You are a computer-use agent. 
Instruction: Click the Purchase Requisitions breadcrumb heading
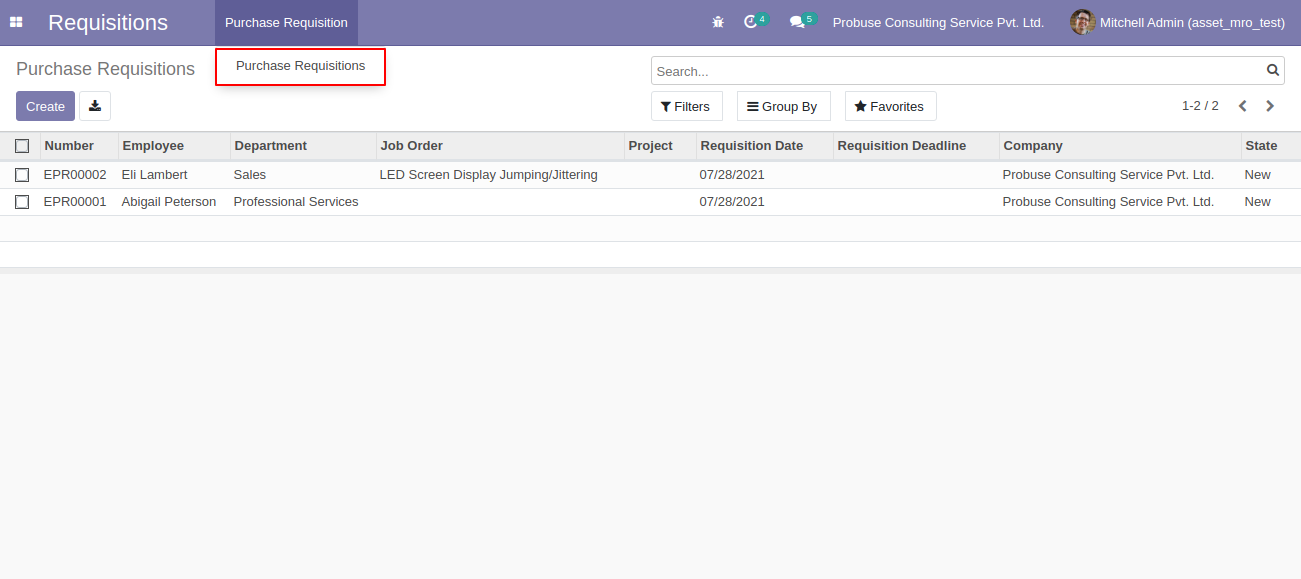pyautogui.click(x=105, y=69)
